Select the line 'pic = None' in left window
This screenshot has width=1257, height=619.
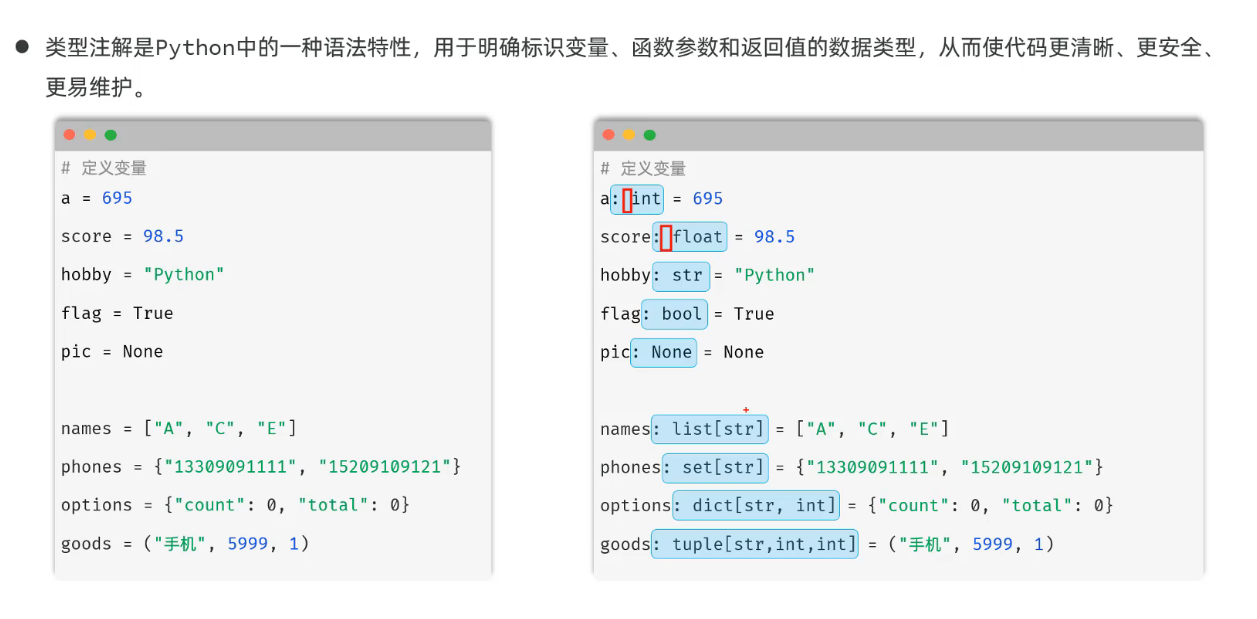[x=112, y=351]
